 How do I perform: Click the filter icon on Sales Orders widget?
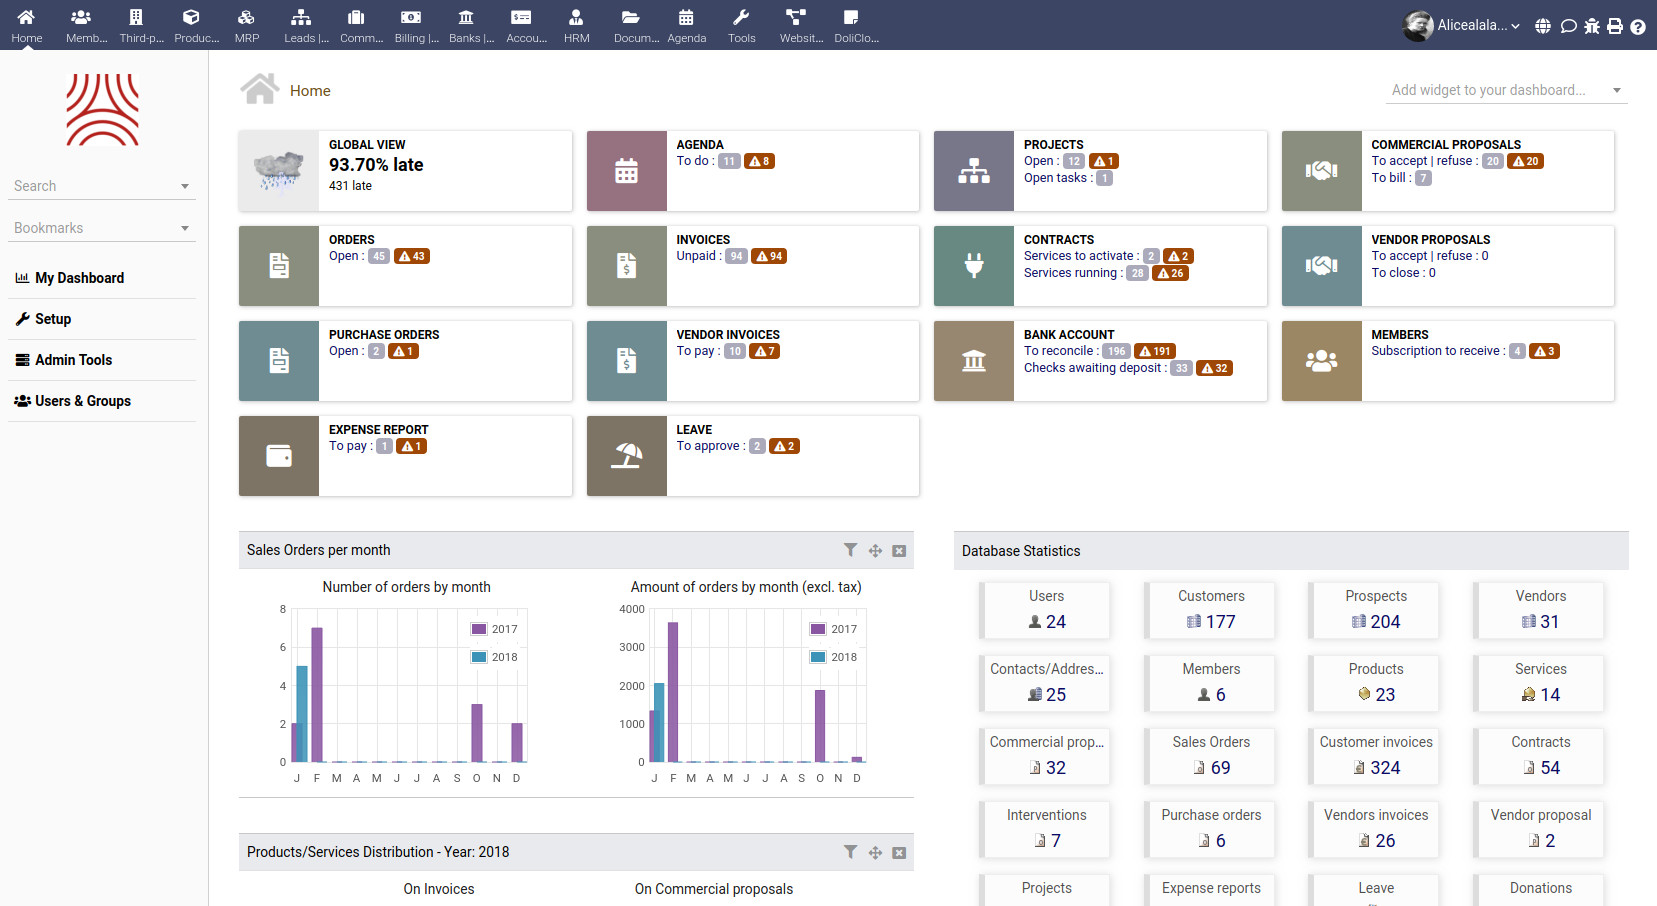851,550
